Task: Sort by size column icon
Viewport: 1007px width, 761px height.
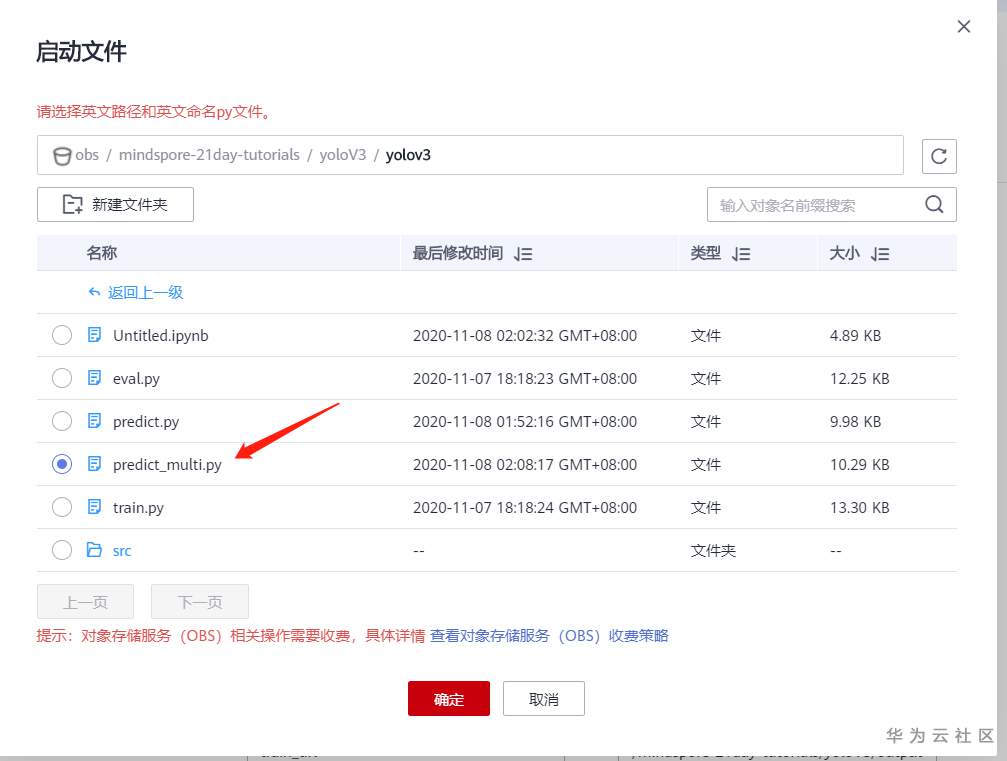Action: coord(880,254)
